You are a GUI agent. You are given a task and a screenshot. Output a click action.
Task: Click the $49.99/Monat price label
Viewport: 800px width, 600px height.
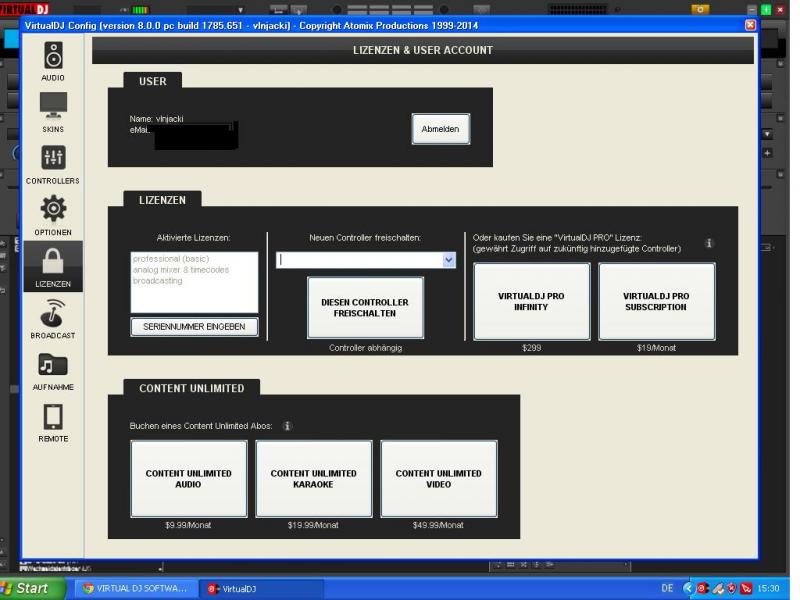438,525
